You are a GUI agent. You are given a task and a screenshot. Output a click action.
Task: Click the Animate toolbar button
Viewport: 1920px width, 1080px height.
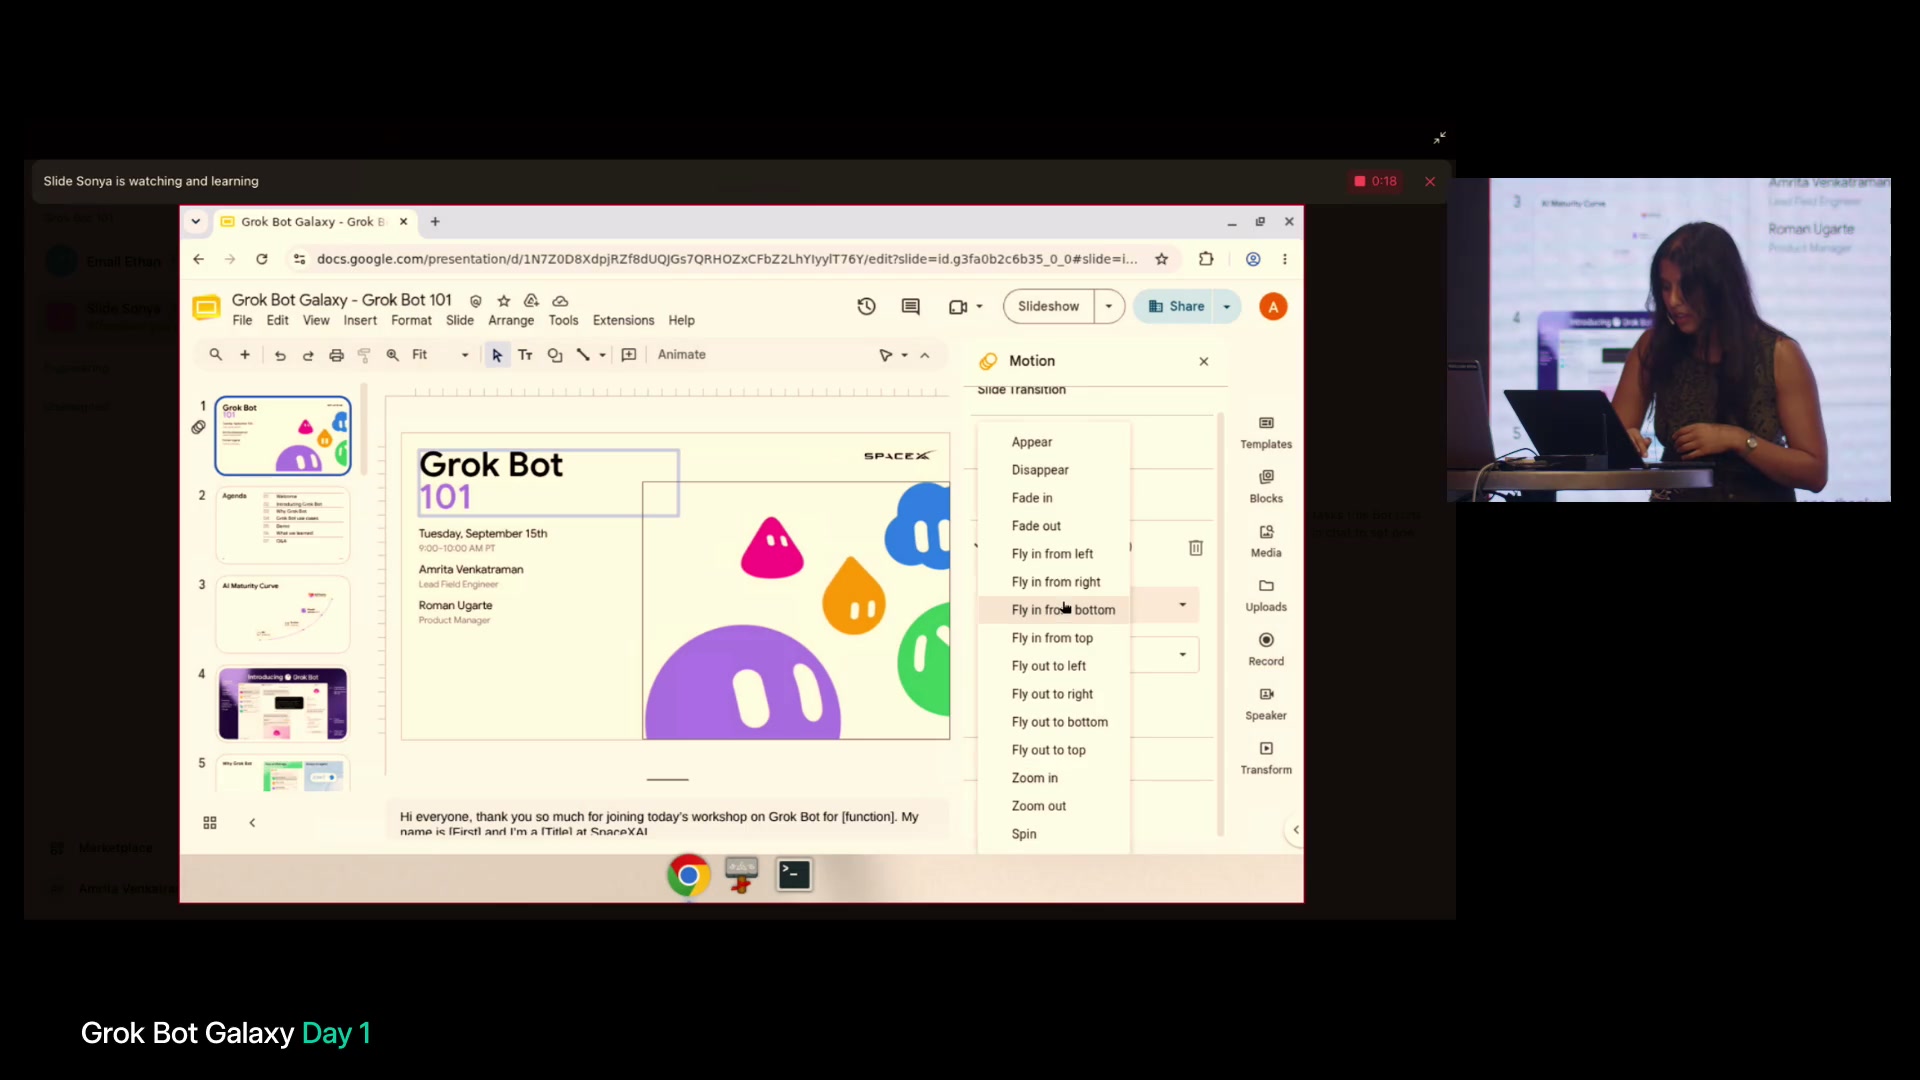682,355
